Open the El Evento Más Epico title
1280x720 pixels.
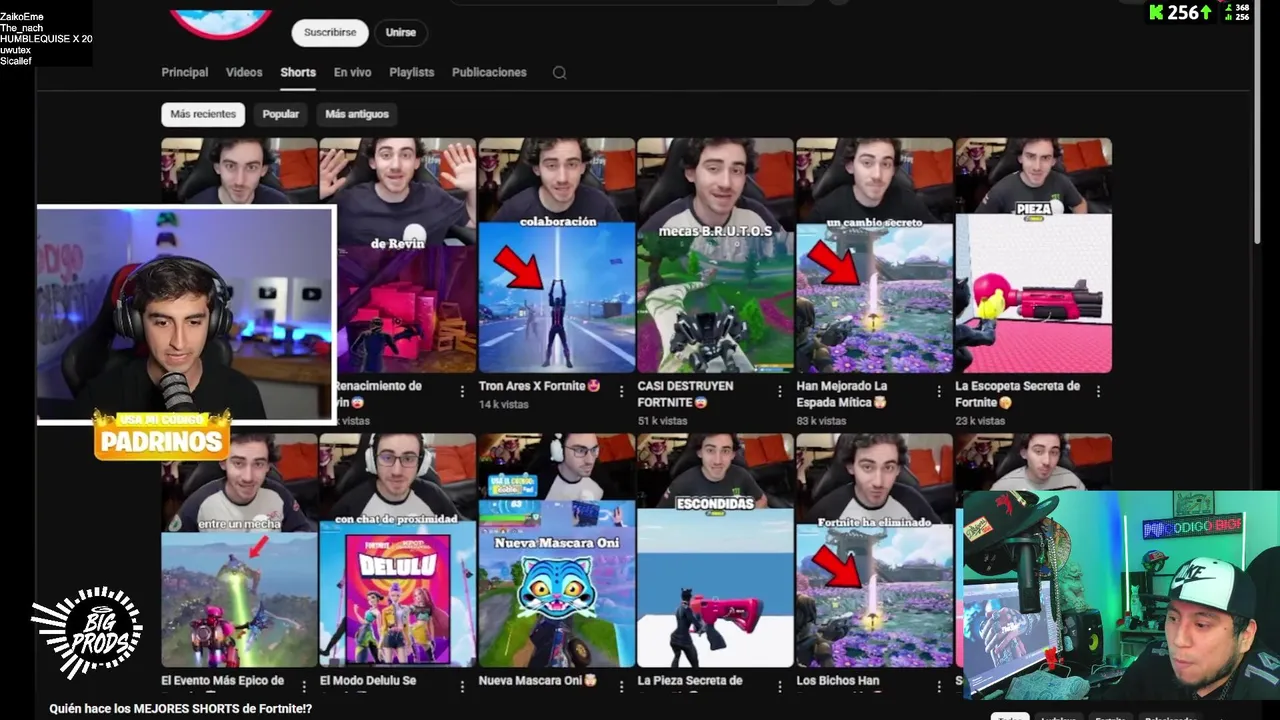223,681
